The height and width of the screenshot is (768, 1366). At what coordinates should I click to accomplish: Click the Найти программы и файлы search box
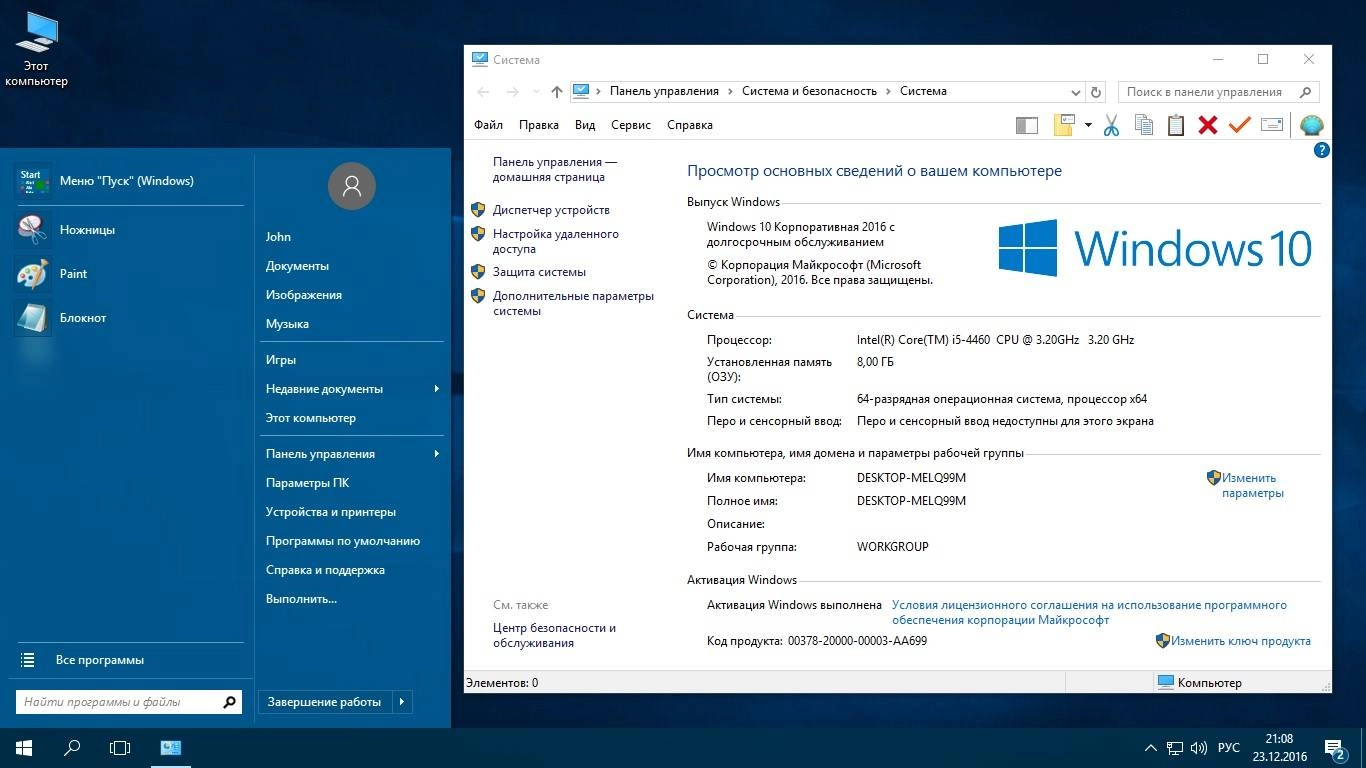[129, 702]
